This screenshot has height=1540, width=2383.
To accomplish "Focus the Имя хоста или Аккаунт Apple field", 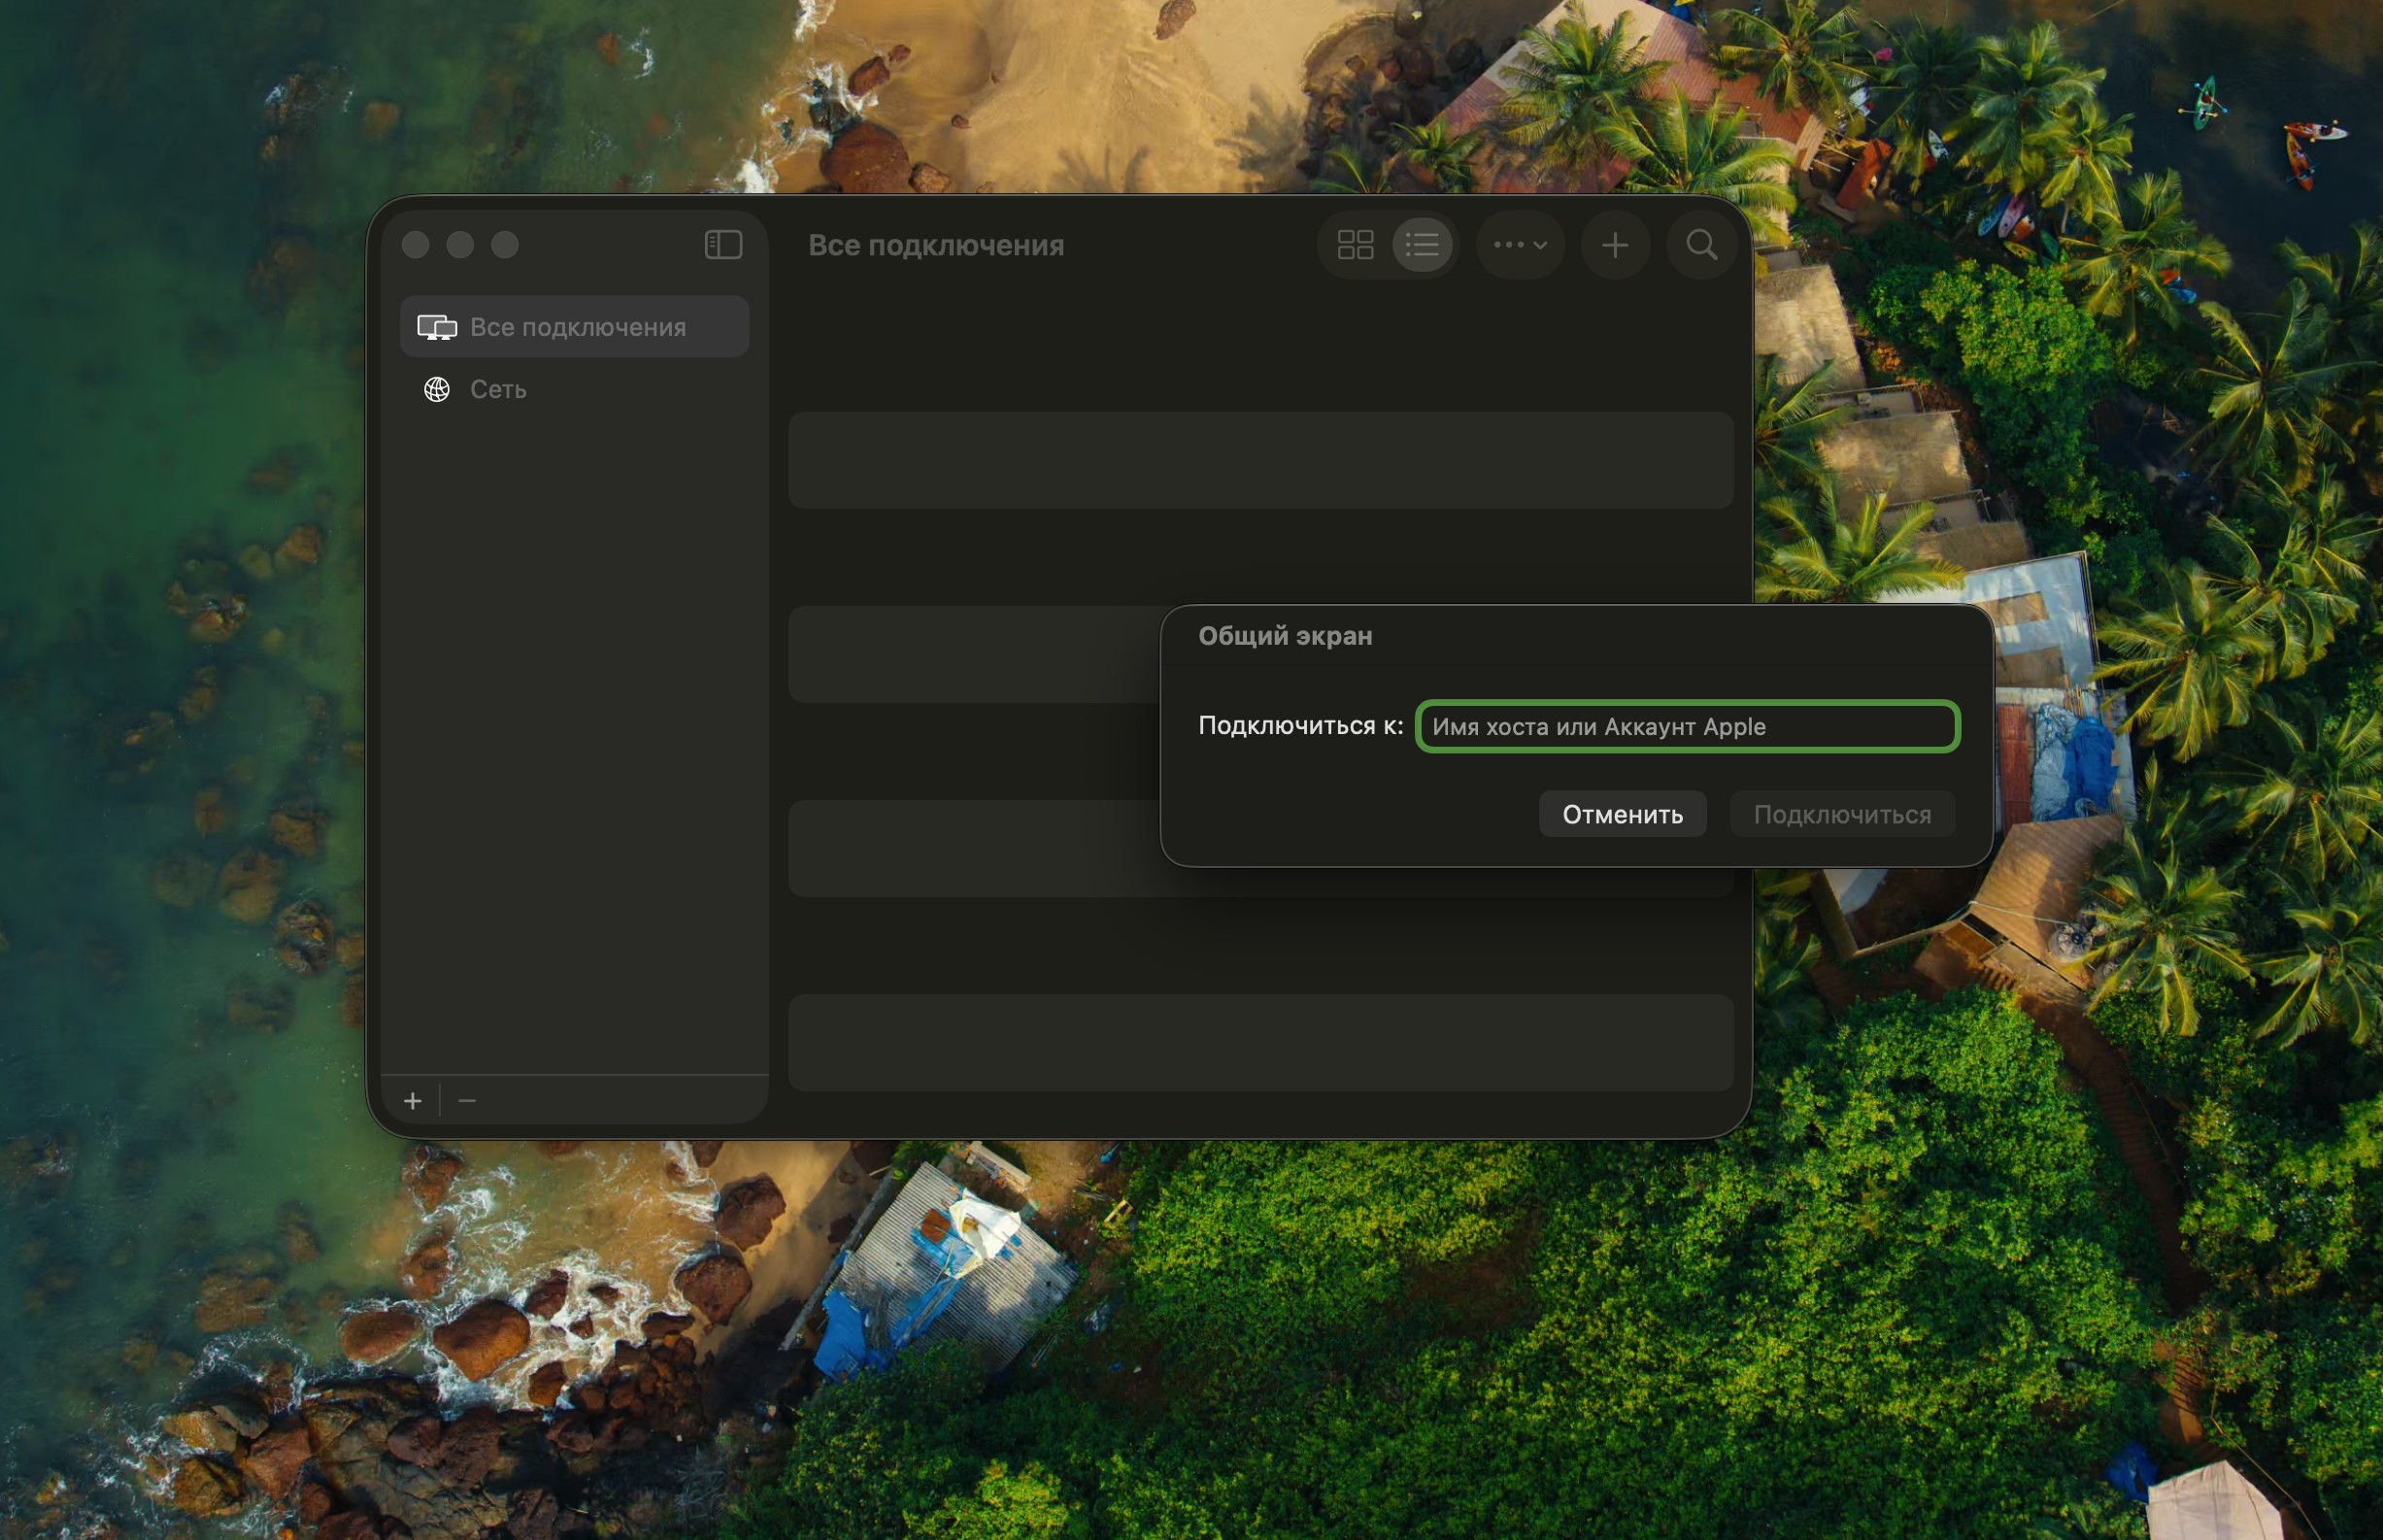I will pos(1687,726).
